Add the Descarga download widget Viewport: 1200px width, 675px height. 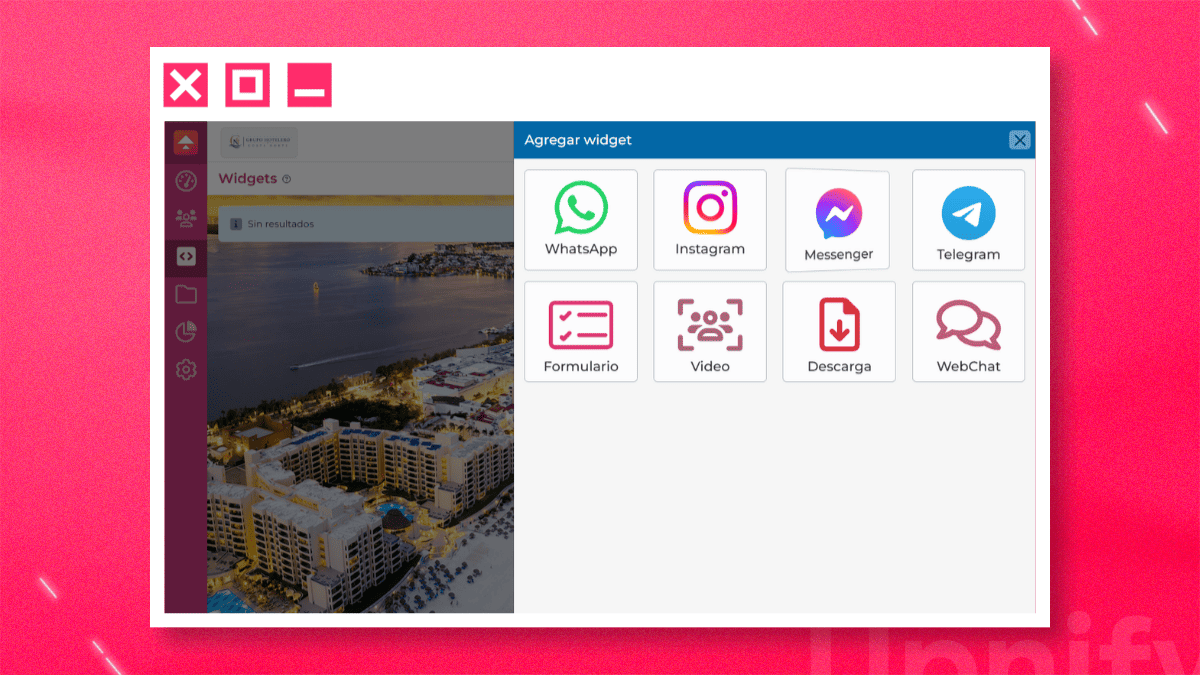coord(838,331)
